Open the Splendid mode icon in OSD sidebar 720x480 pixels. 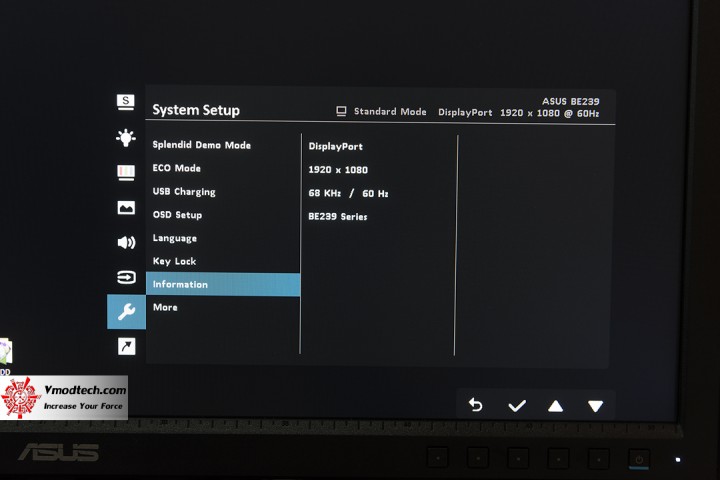(x=126, y=102)
